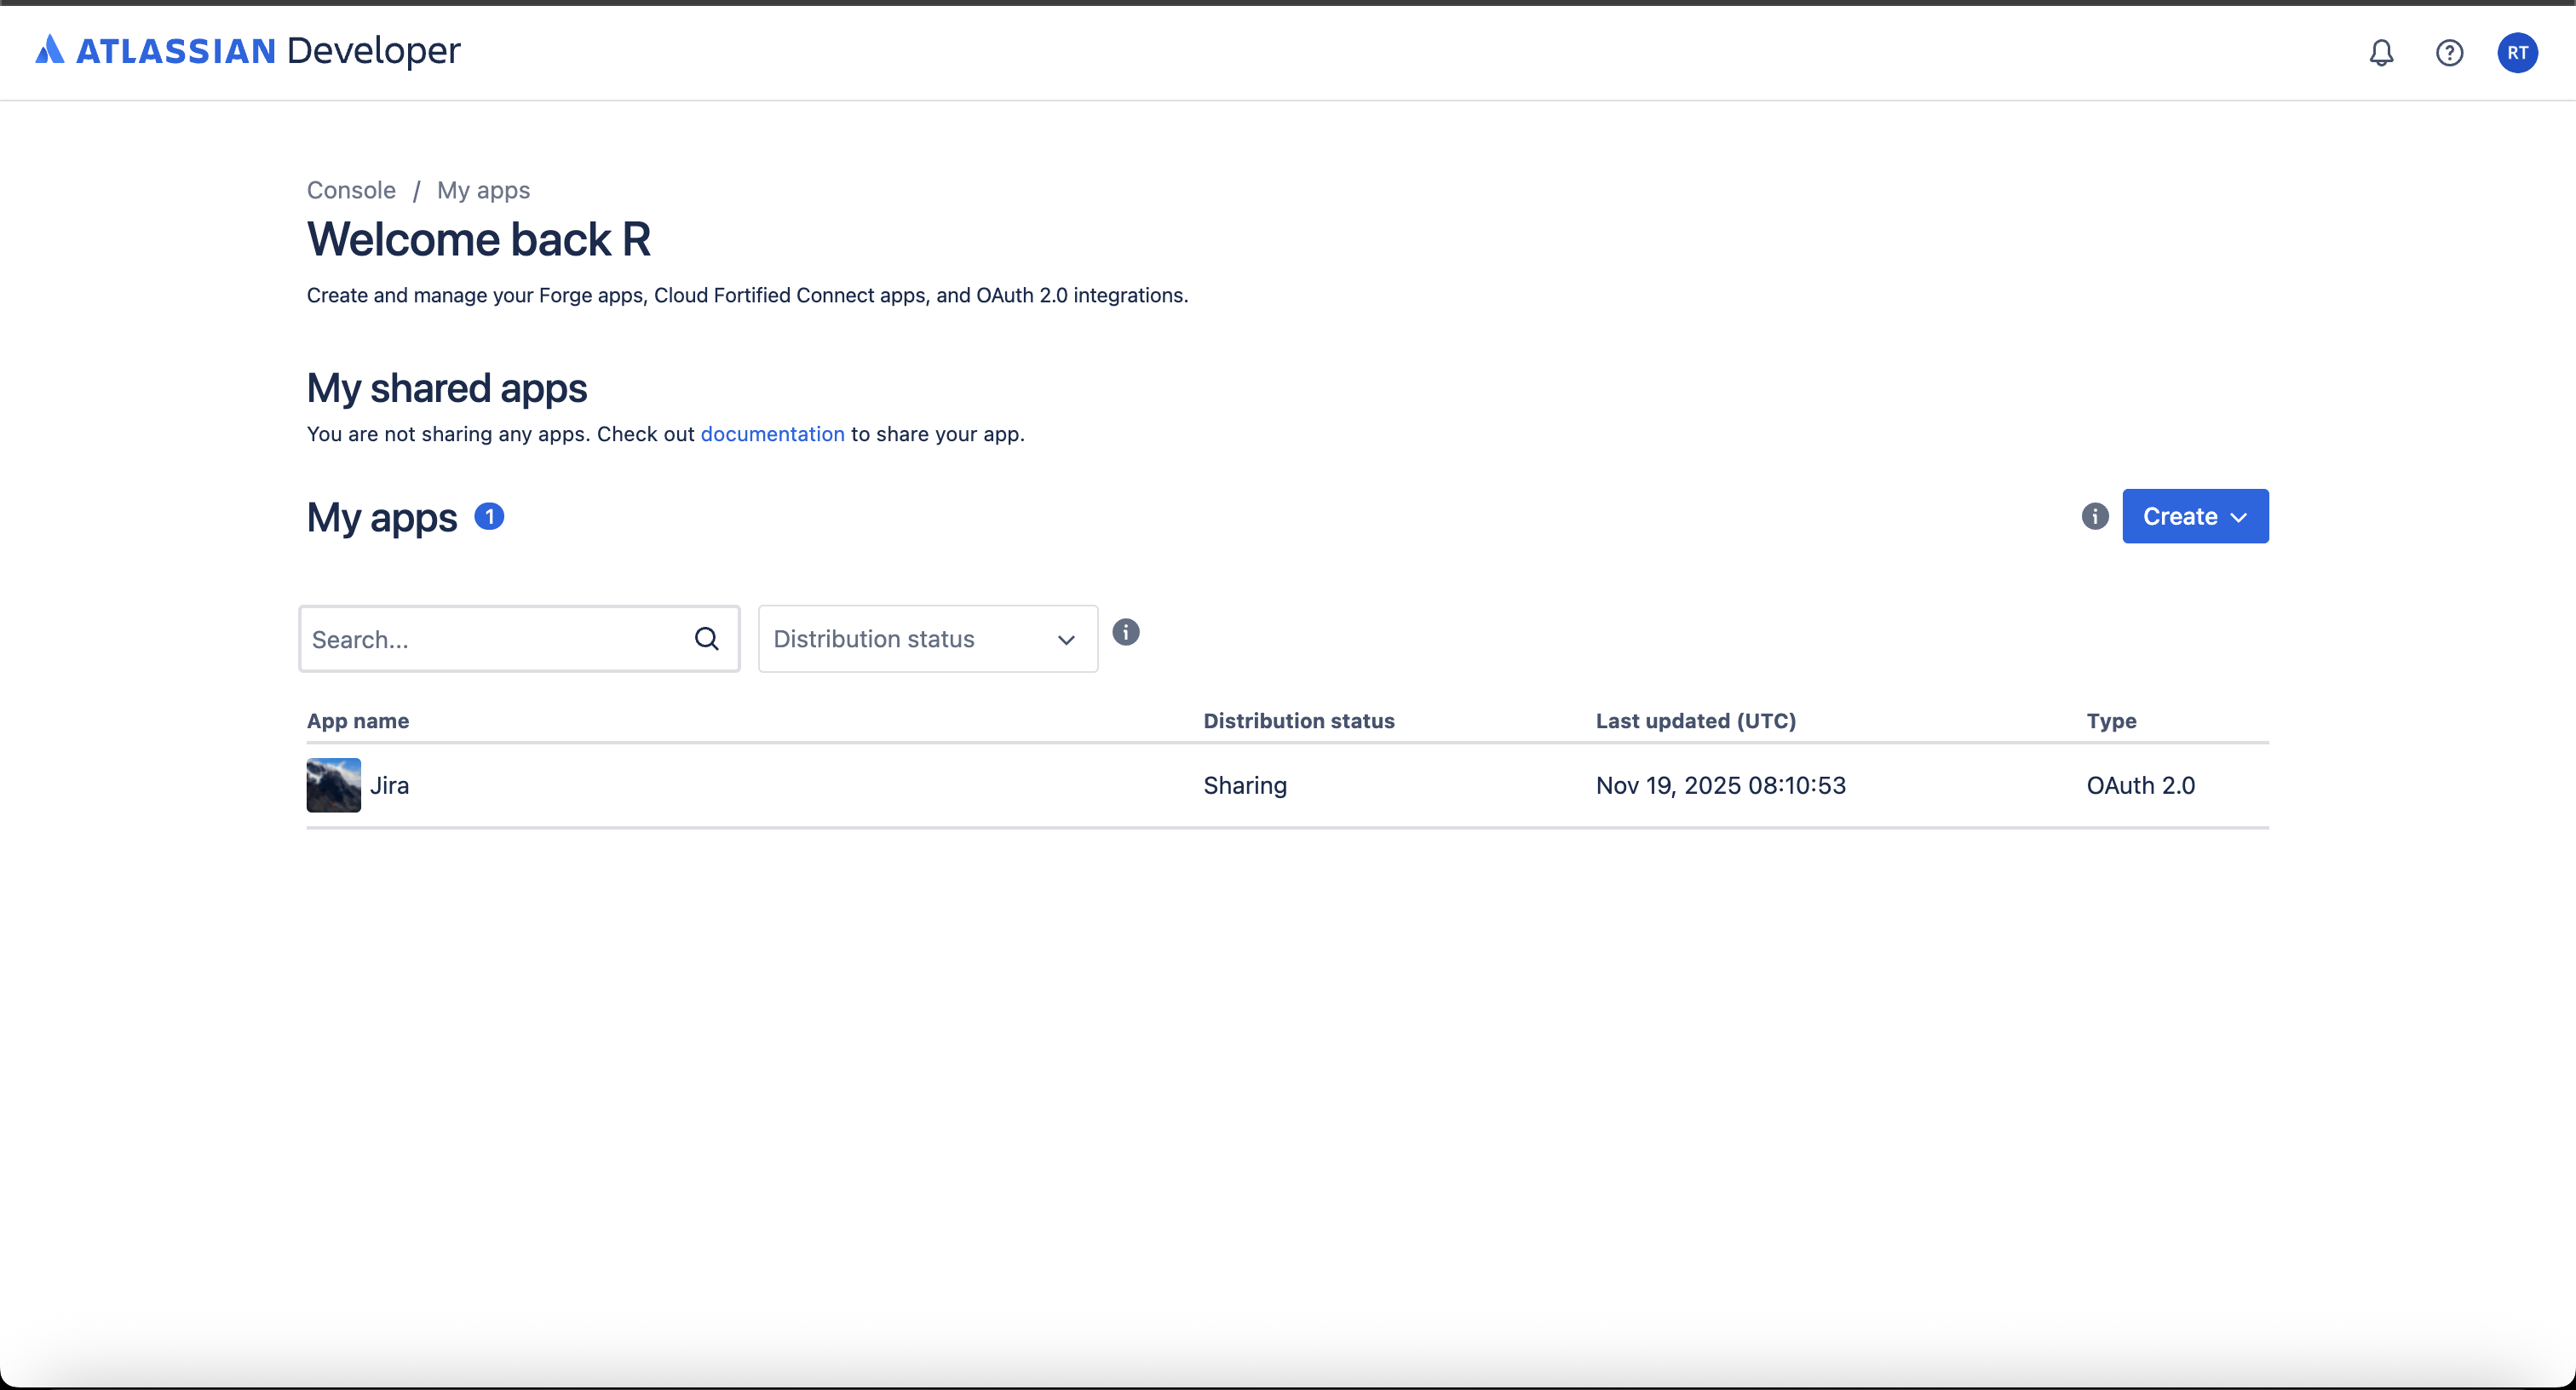Click info icon next to Distribution status filter

(x=1125, y=632)
